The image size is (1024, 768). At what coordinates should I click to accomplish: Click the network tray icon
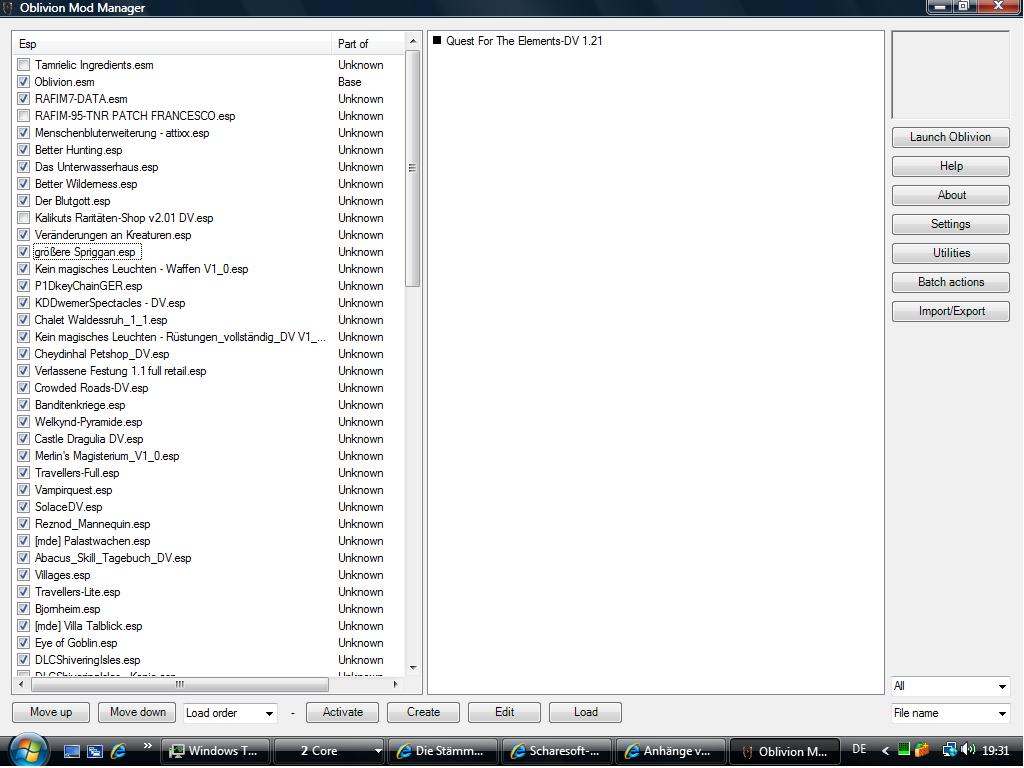point(948,750)
